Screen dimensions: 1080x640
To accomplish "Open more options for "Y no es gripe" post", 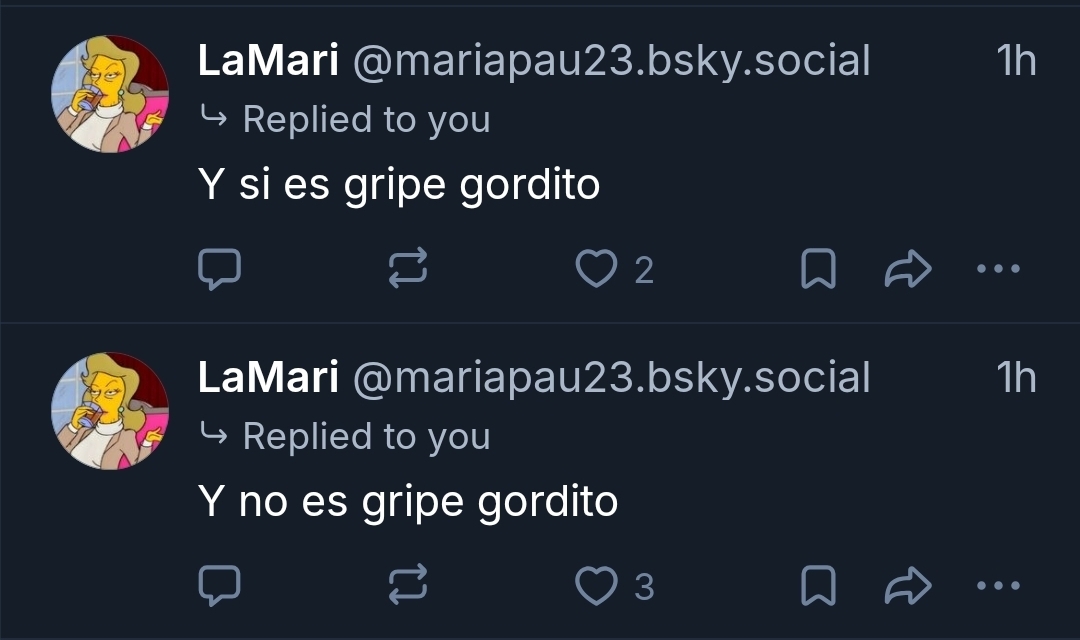I will [x=998, y=586].
